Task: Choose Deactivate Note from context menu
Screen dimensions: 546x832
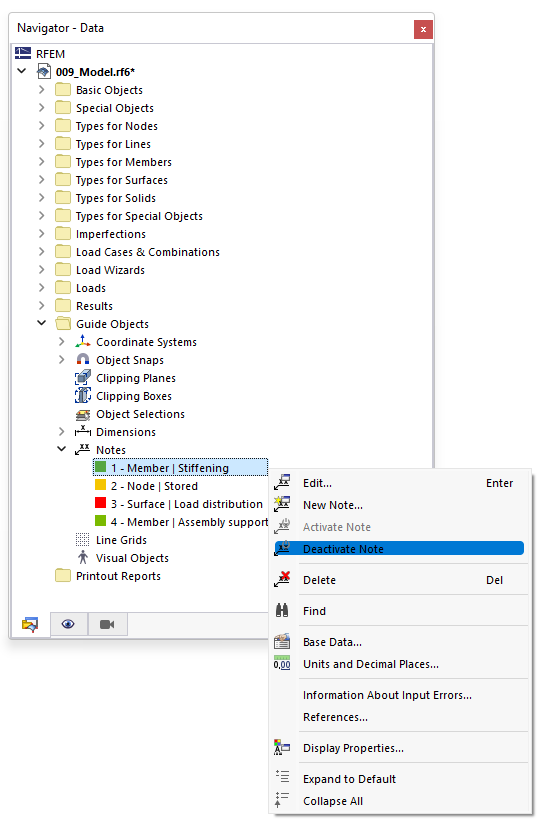Action: point(399,549)
